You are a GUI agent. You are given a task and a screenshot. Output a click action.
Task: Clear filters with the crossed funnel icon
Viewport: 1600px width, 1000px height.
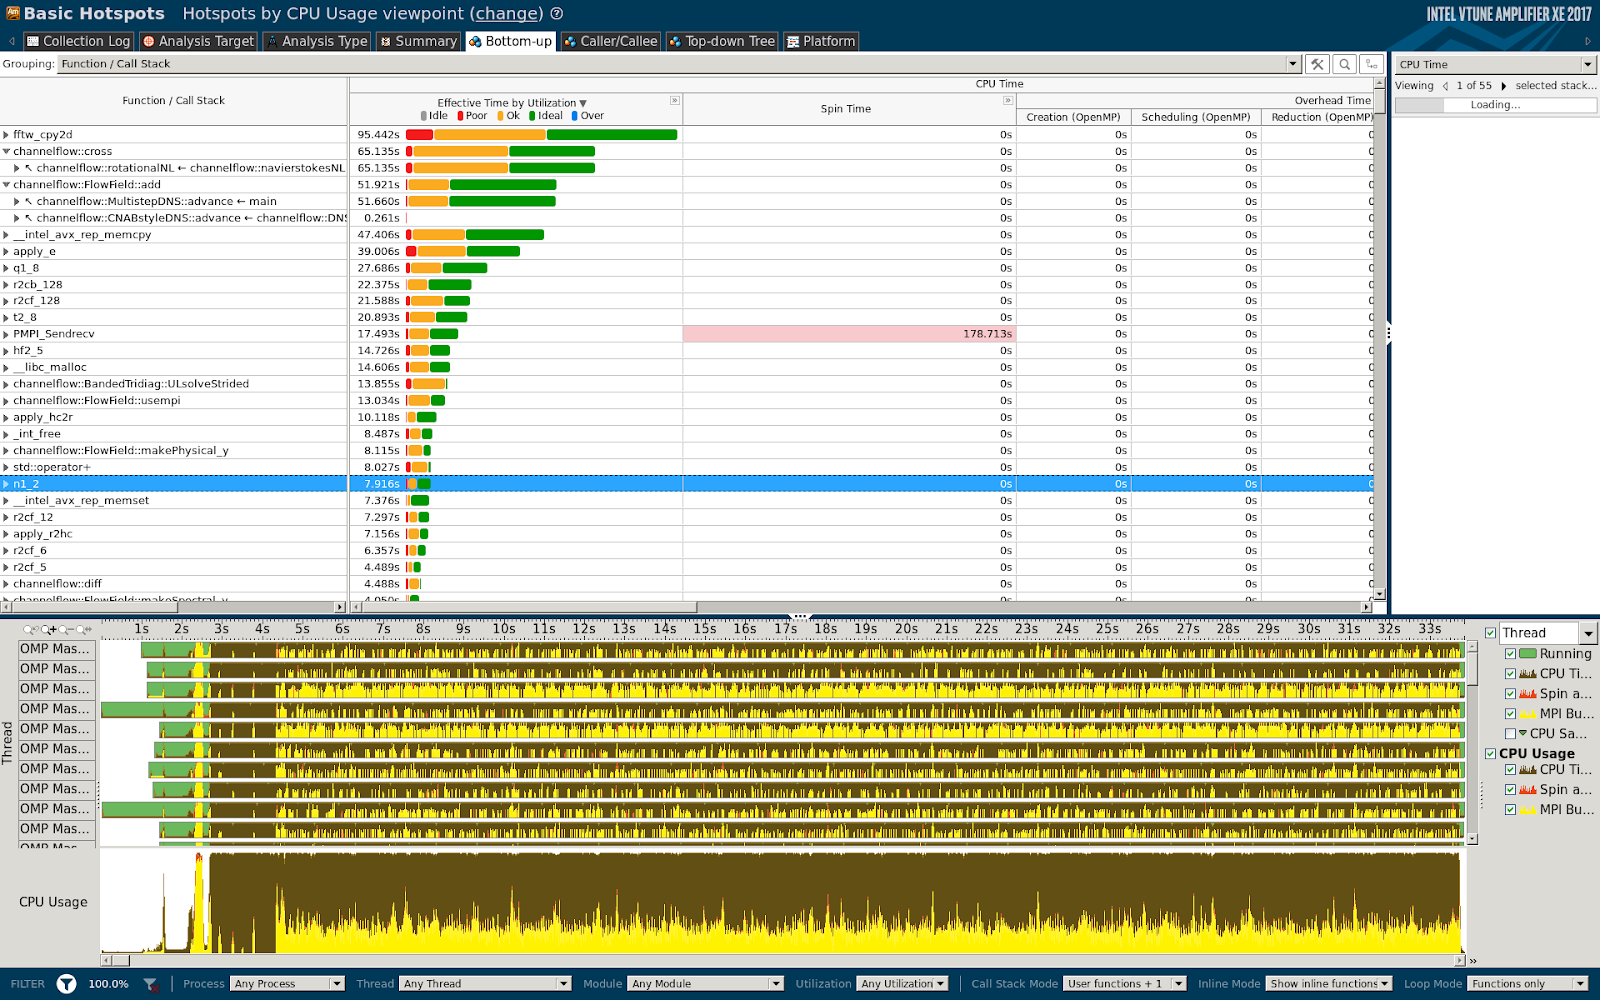(x=150, y=984)
